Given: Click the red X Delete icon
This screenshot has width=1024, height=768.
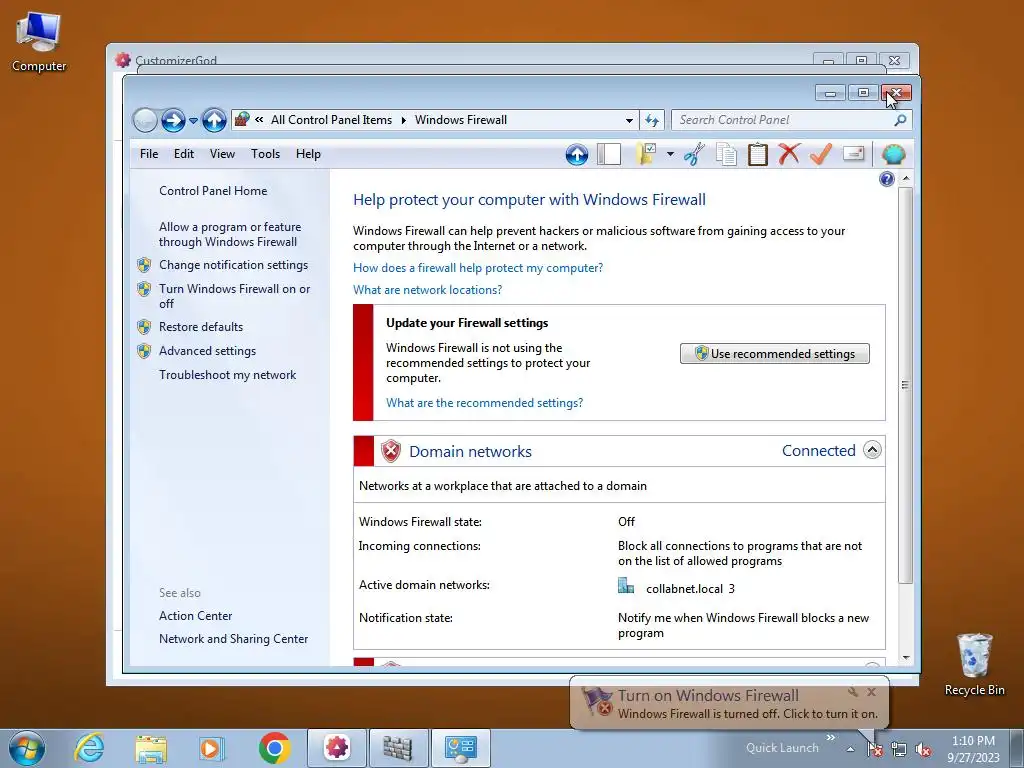Looking at the screenshot, I should pyautogui.click(x=789, y=155).
